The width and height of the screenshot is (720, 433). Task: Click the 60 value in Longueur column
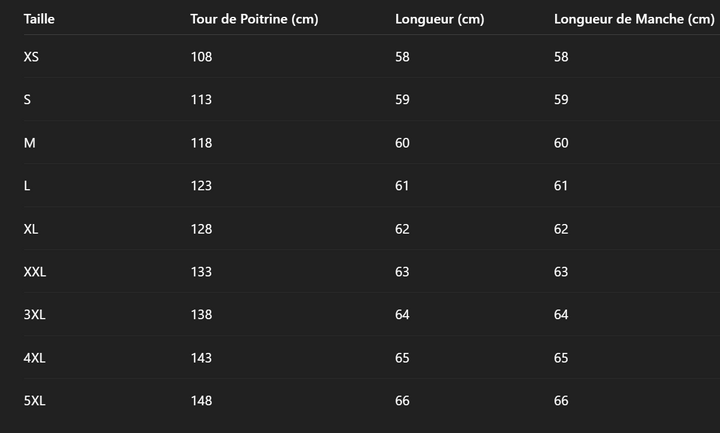coord(403,143)
